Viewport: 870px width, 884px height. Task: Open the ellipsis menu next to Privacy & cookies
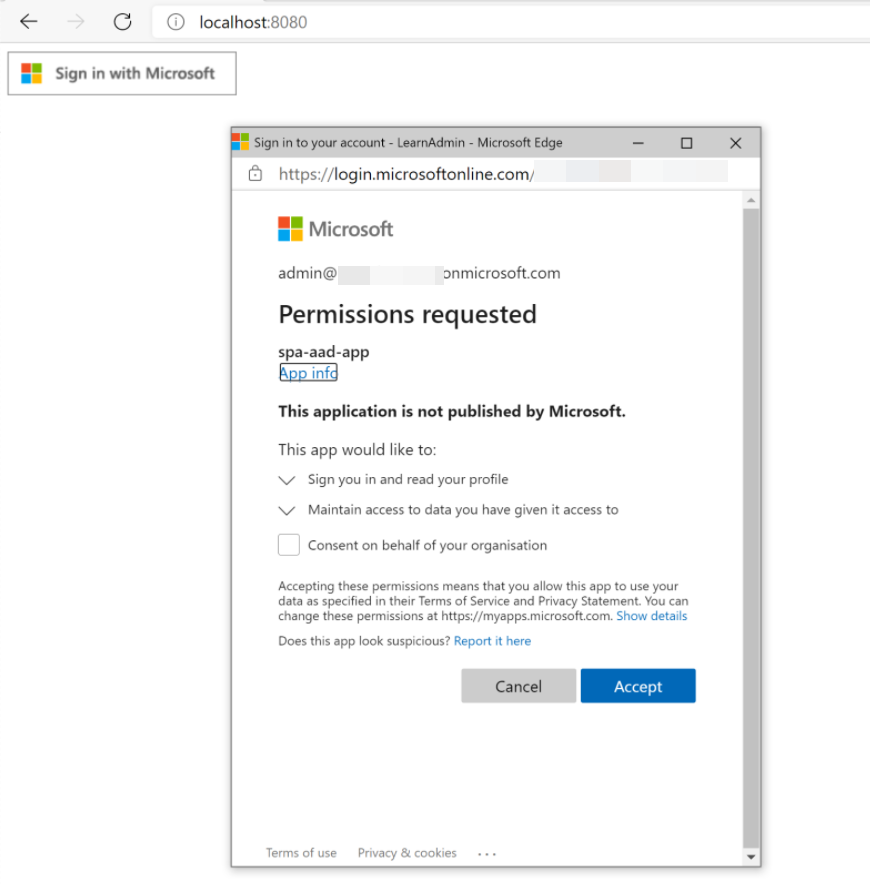pos(486,853)
